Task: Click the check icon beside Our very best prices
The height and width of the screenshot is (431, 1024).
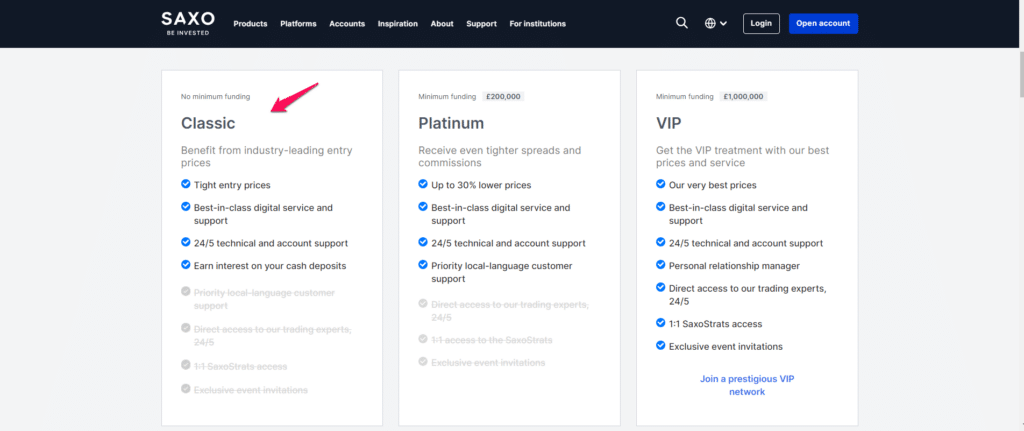Action: [661, 185]
